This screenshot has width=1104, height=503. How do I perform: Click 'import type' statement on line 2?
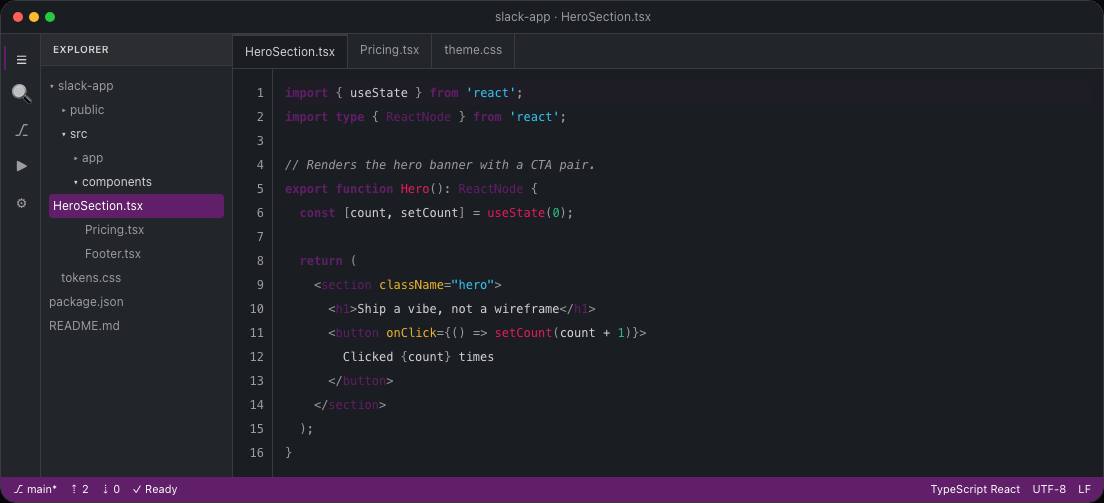pyautogui.click(x=325, y=117)
